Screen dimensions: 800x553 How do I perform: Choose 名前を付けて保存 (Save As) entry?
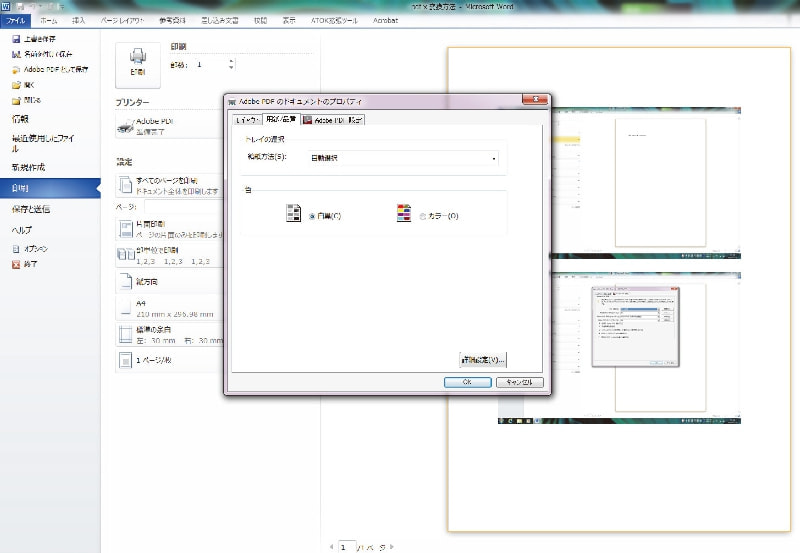pyautogui.click(x=42, y=54)
